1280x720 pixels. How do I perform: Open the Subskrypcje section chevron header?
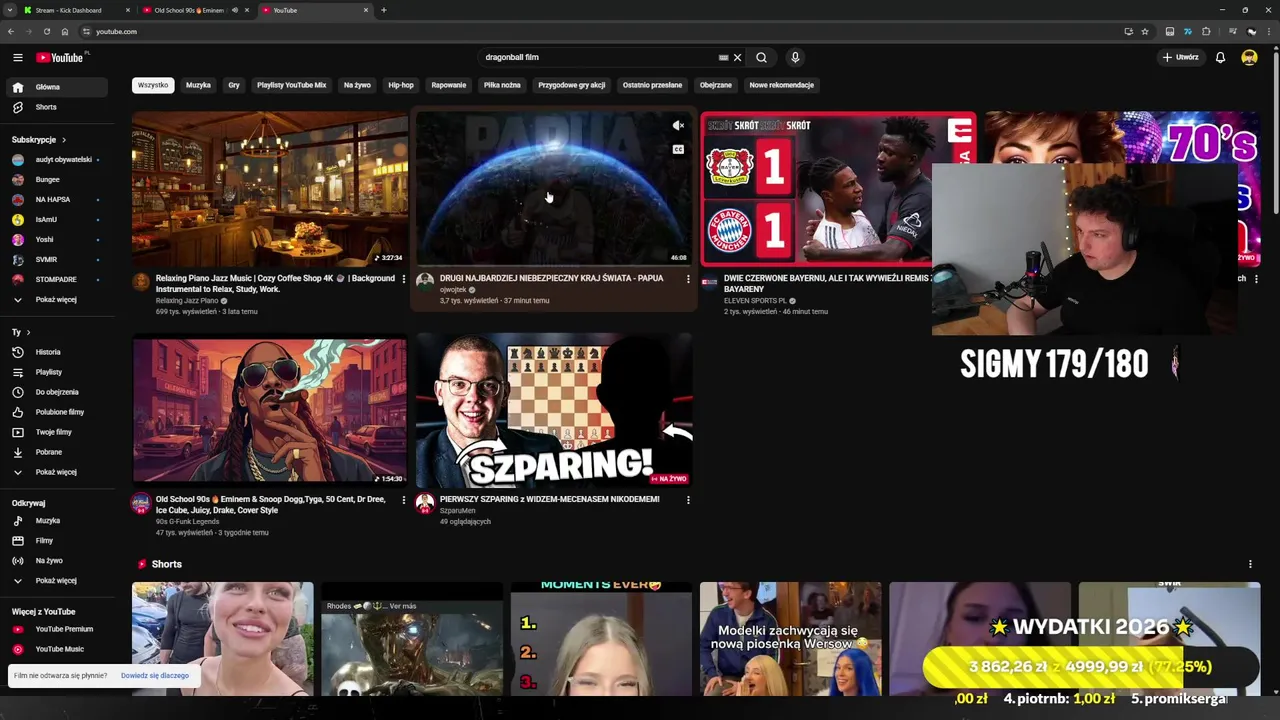[39, 140]
